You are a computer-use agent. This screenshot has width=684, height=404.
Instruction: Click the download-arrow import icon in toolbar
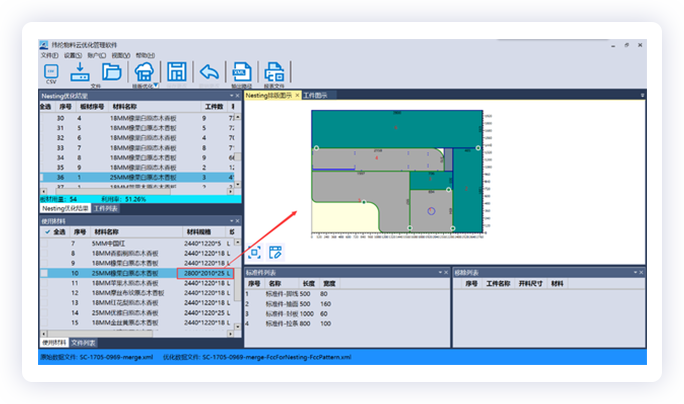[x=80, y=72]
